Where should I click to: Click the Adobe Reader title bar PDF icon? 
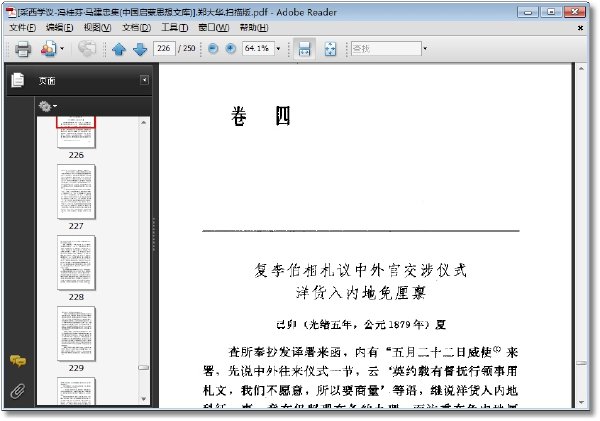point(11,12)
